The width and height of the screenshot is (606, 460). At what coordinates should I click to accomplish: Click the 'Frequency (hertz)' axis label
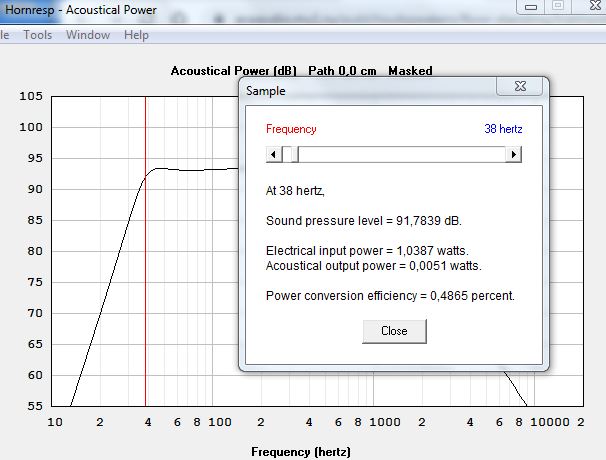(x=301, y=451)
